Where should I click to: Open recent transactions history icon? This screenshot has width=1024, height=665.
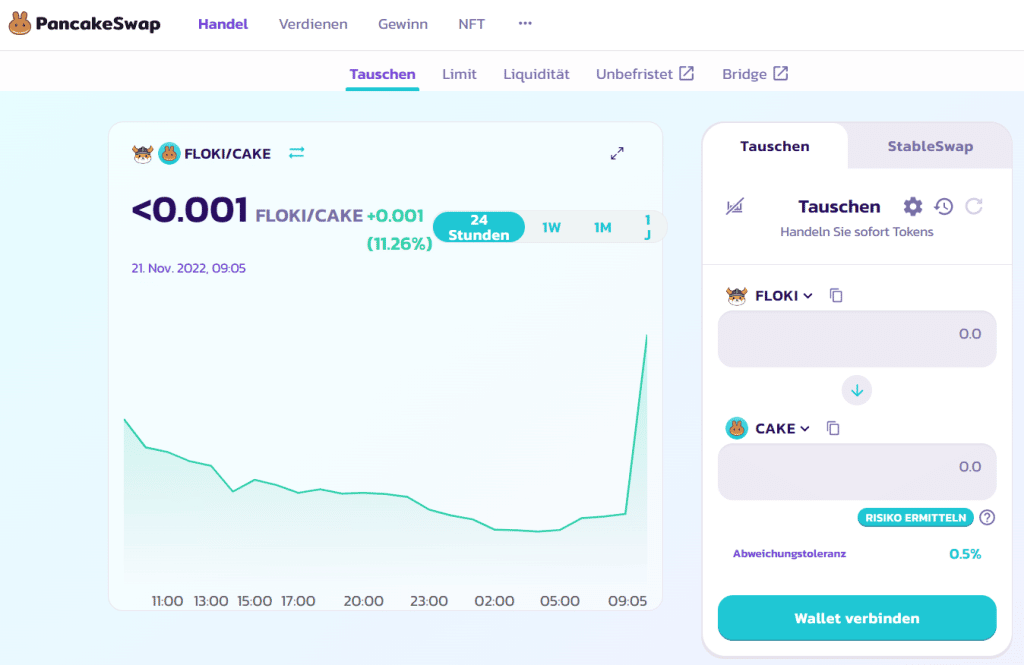tap(943, 206)
